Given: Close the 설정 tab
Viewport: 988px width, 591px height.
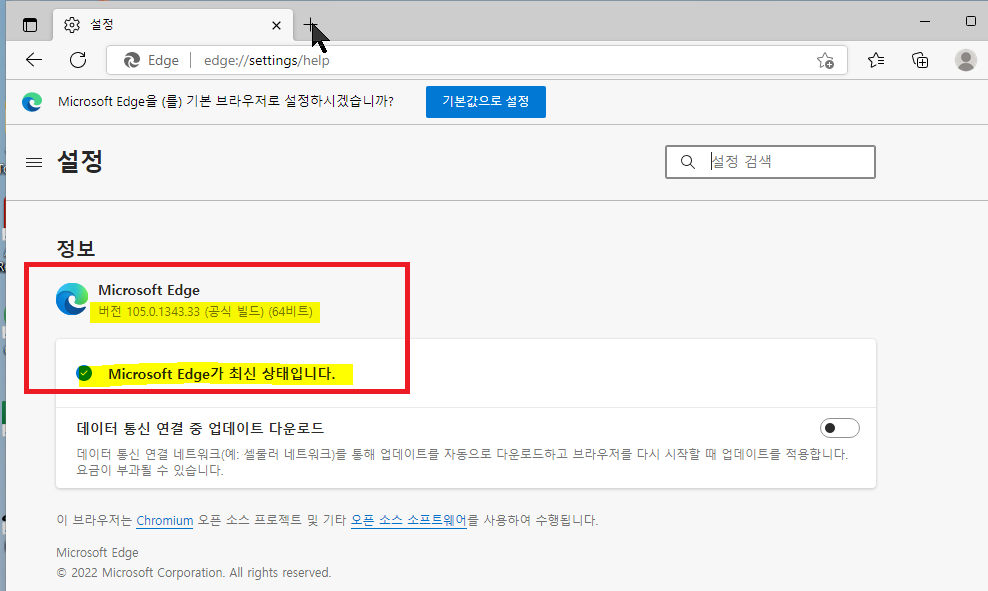Looking at the screenshot, I should click(276, 25).
